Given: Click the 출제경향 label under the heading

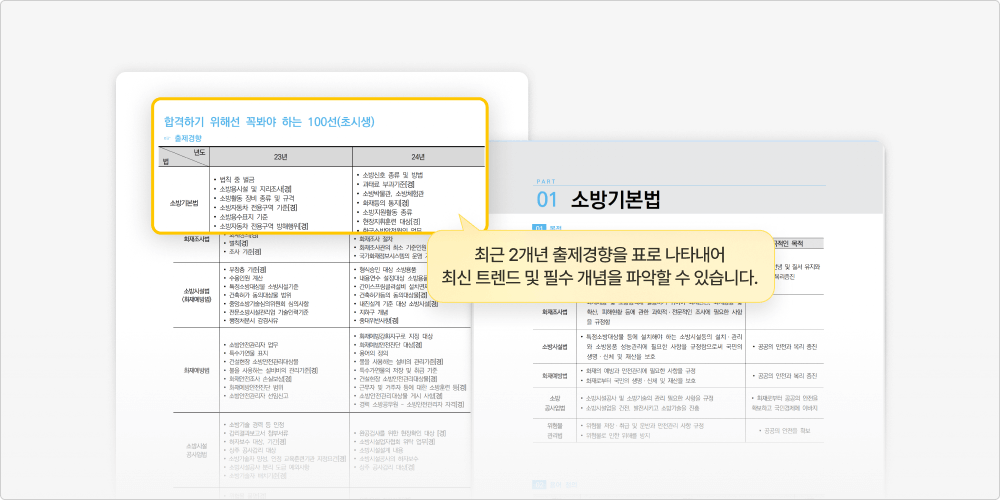Looking at the screenshot, I should [186, 138].
